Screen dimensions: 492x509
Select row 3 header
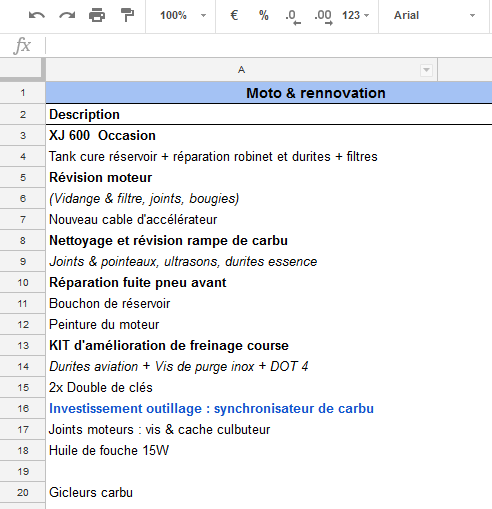pyautogui.click(x=22, y=135)
